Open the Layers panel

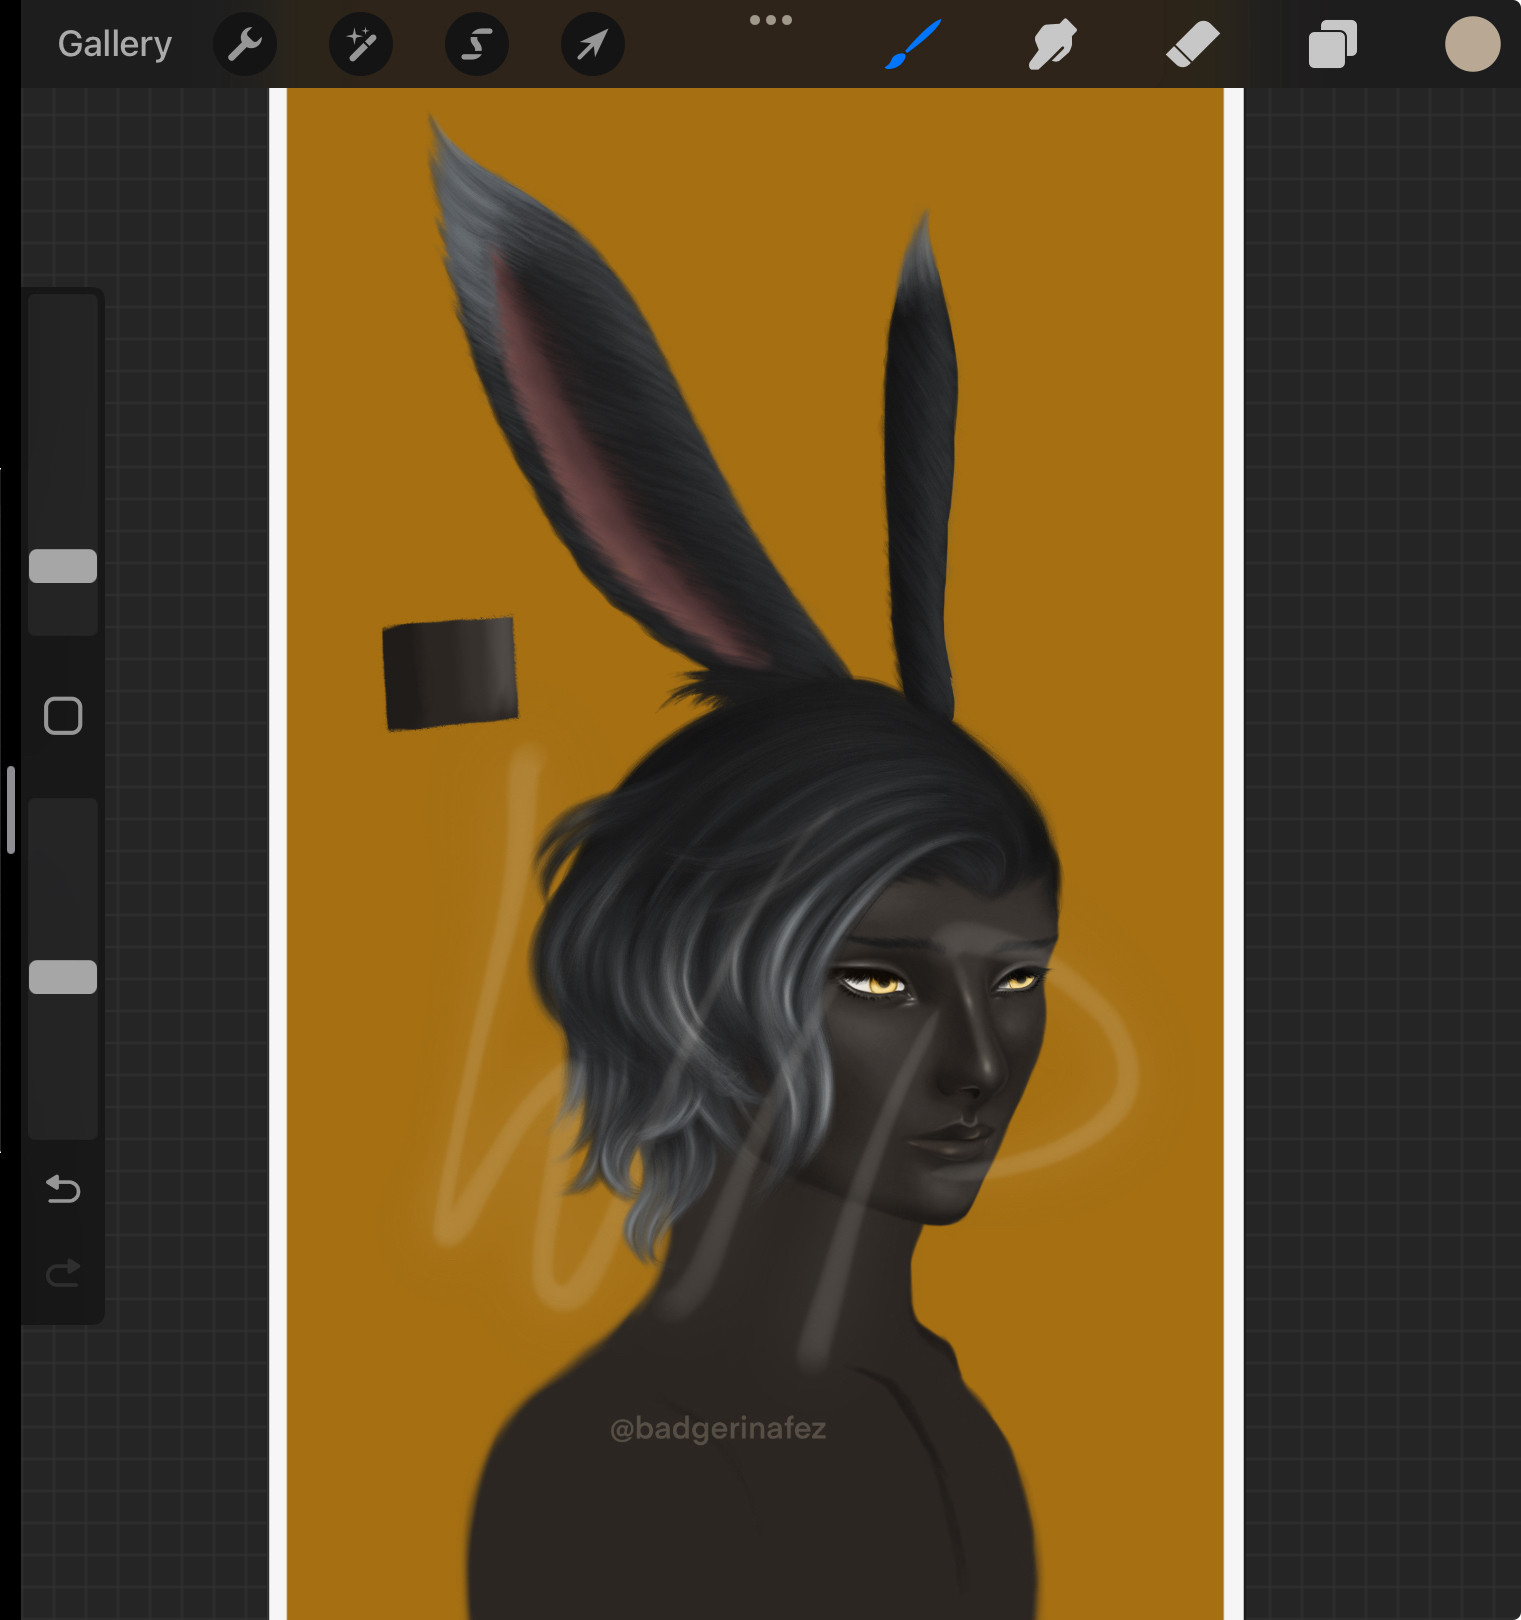pyautogui.click(x=1333, y=44)
